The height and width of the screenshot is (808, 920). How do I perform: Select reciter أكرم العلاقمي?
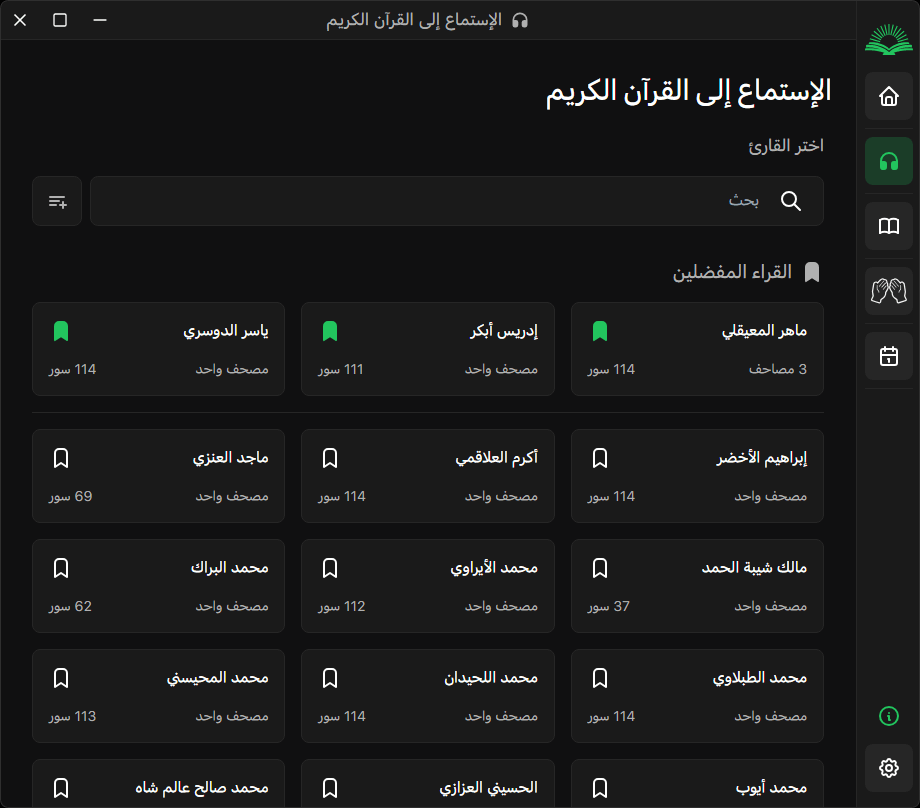coord(428,476)
